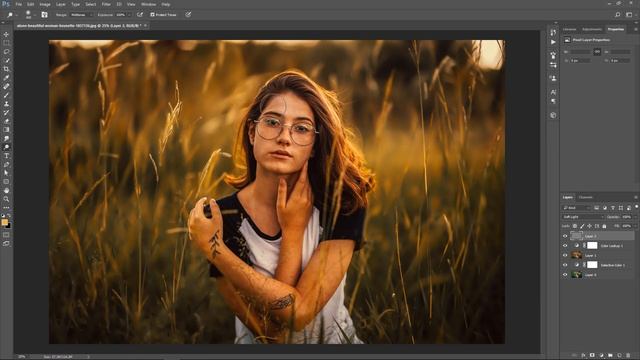Select the active Dodge tool
Image resolution: width=640 pixels, height=360 pixels.
[6, 147]
